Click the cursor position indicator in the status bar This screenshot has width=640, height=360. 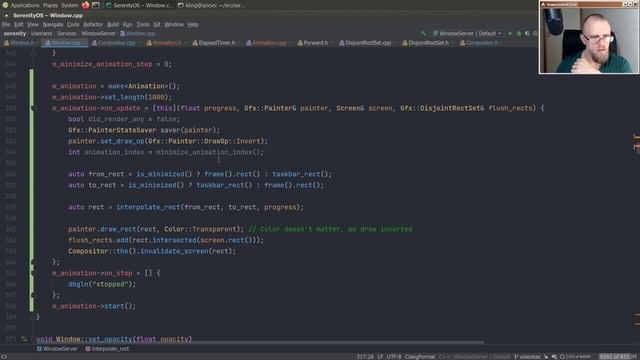[x=365, y=357]
